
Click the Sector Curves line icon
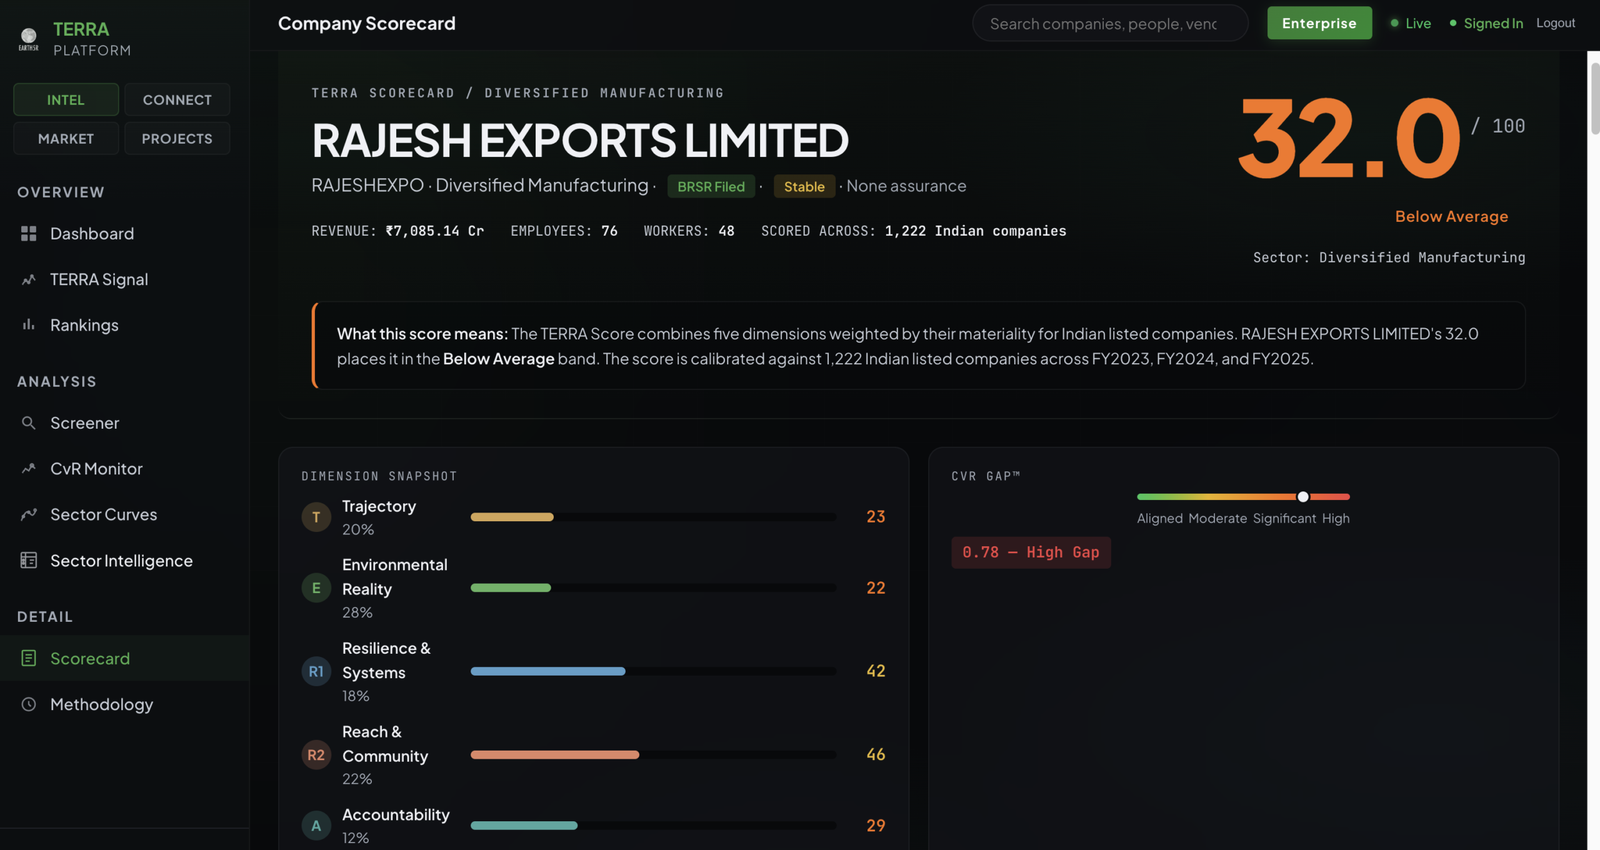pos(29,514)
